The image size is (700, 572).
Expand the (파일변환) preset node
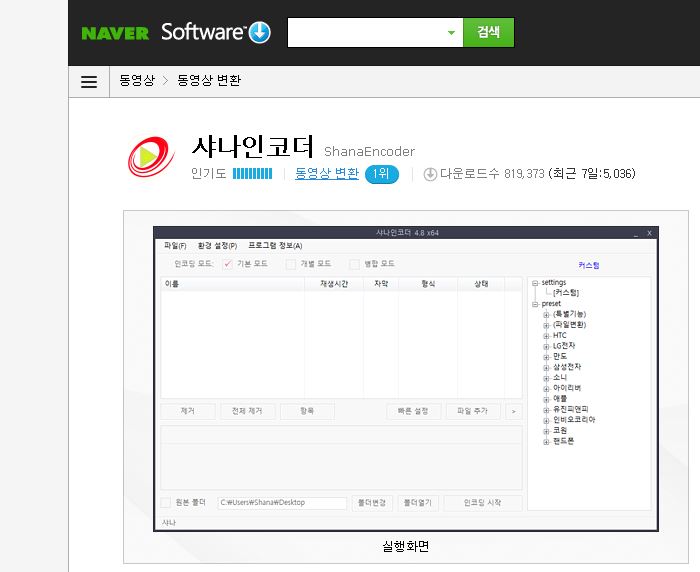click(546, 326)
